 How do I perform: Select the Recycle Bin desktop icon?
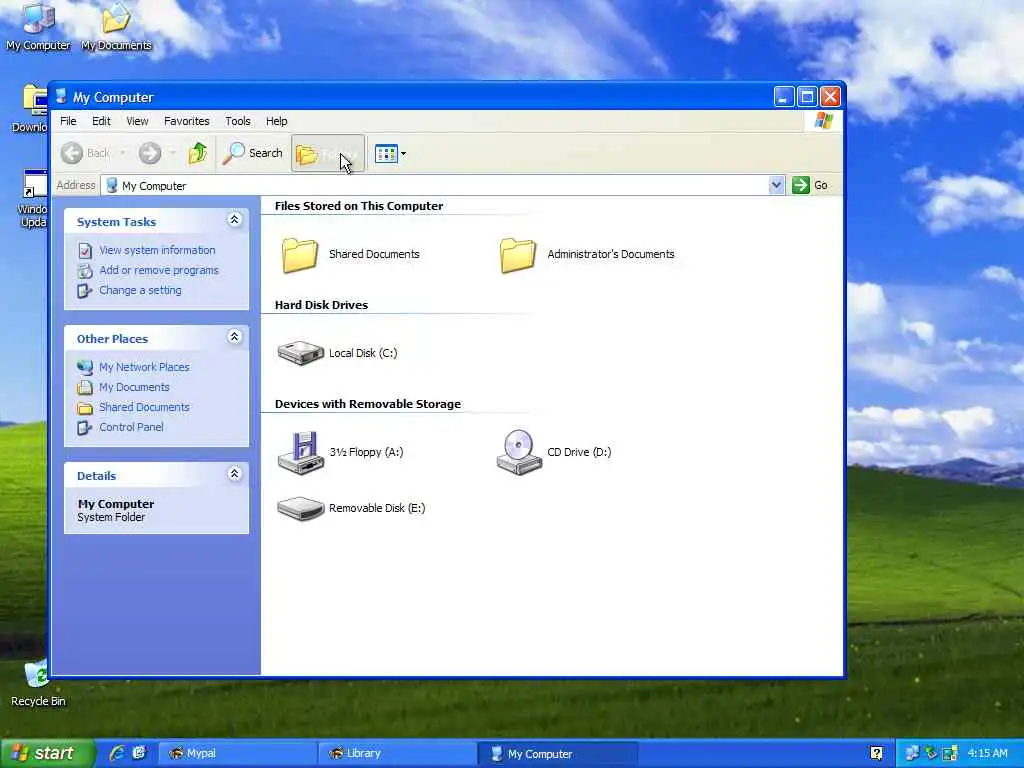[x=38, y=684]
